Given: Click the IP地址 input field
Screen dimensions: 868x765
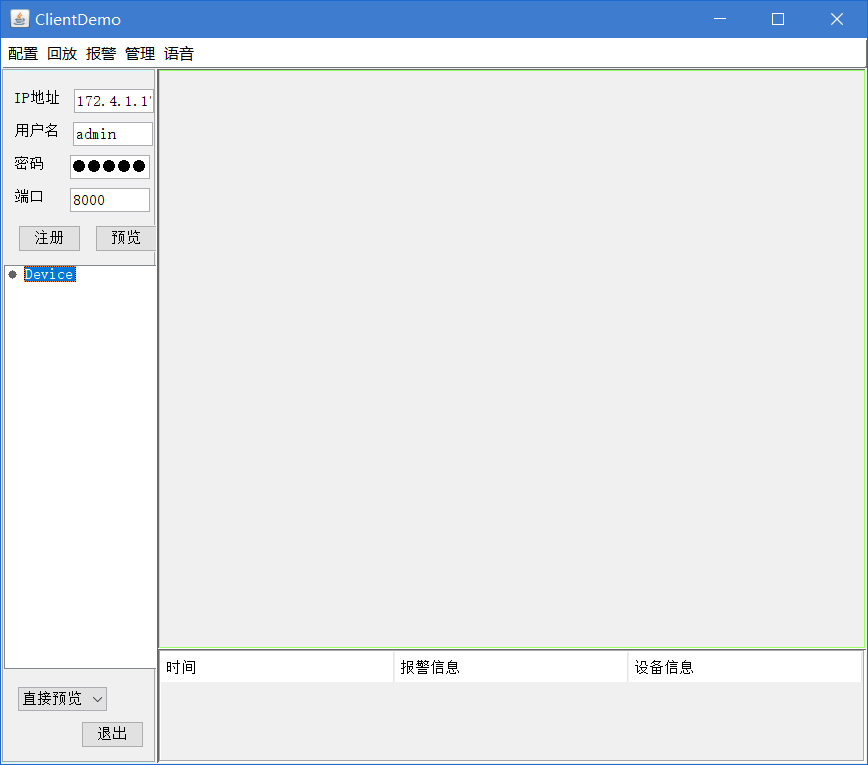Looking at the screenshot, I should click(x=113, y=101).
